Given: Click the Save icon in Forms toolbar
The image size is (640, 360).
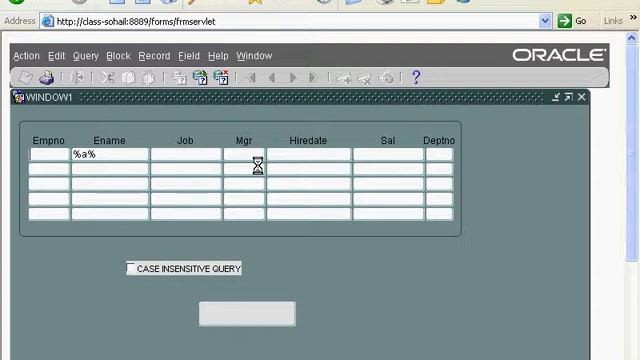Looking at the screenshot, I should 25,77.
